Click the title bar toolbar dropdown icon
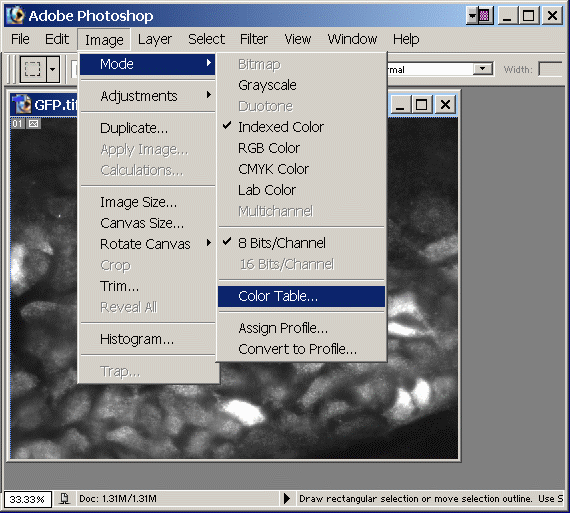 (x=480, y=16)
